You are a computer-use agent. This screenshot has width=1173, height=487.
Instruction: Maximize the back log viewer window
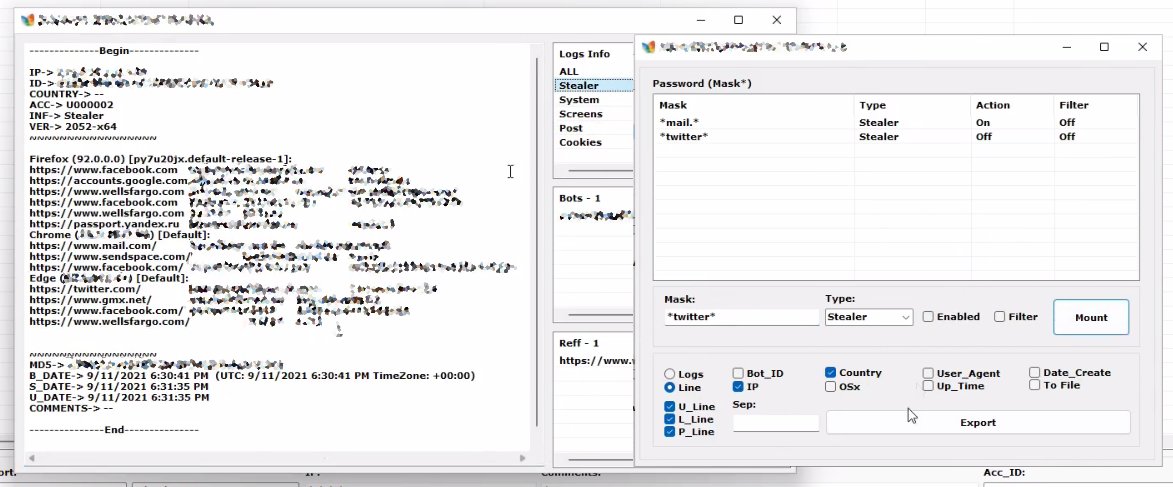point(738,20)
